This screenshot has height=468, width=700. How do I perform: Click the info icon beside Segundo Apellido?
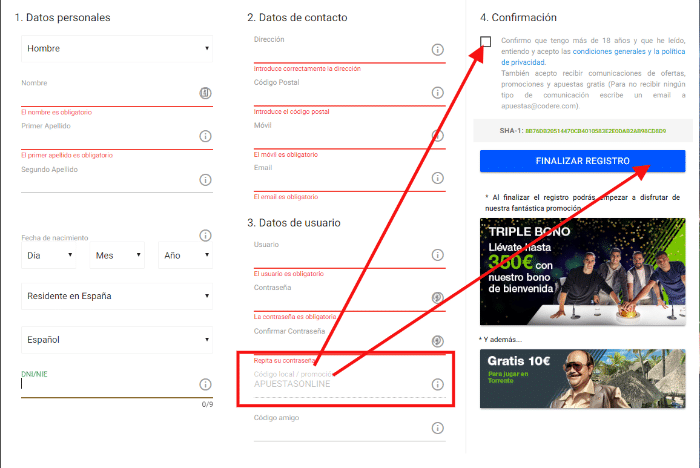[x=205, y=180]
